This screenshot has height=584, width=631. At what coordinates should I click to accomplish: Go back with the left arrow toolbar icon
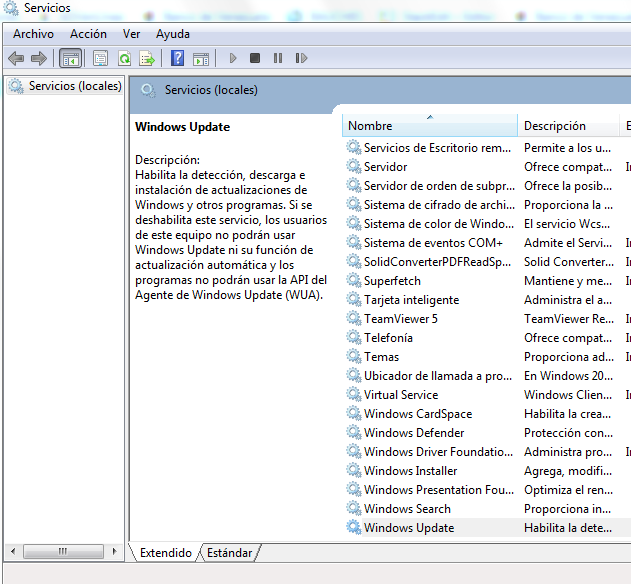[16, 58]
